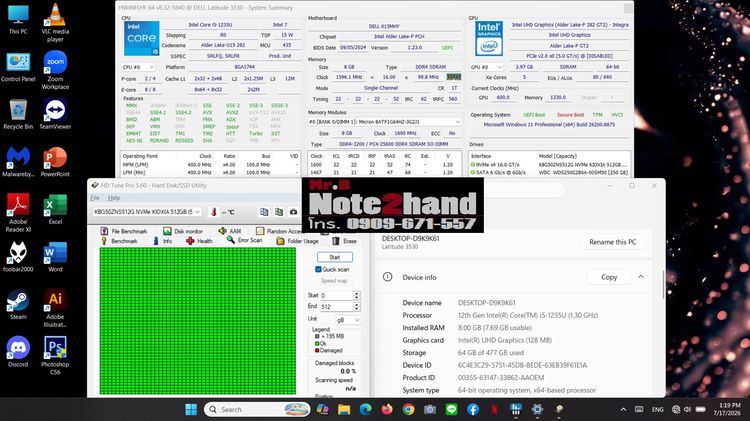Switch to Disk monitor tab
The height and width of the screenshot is (421, 750).
click(183, 231)
